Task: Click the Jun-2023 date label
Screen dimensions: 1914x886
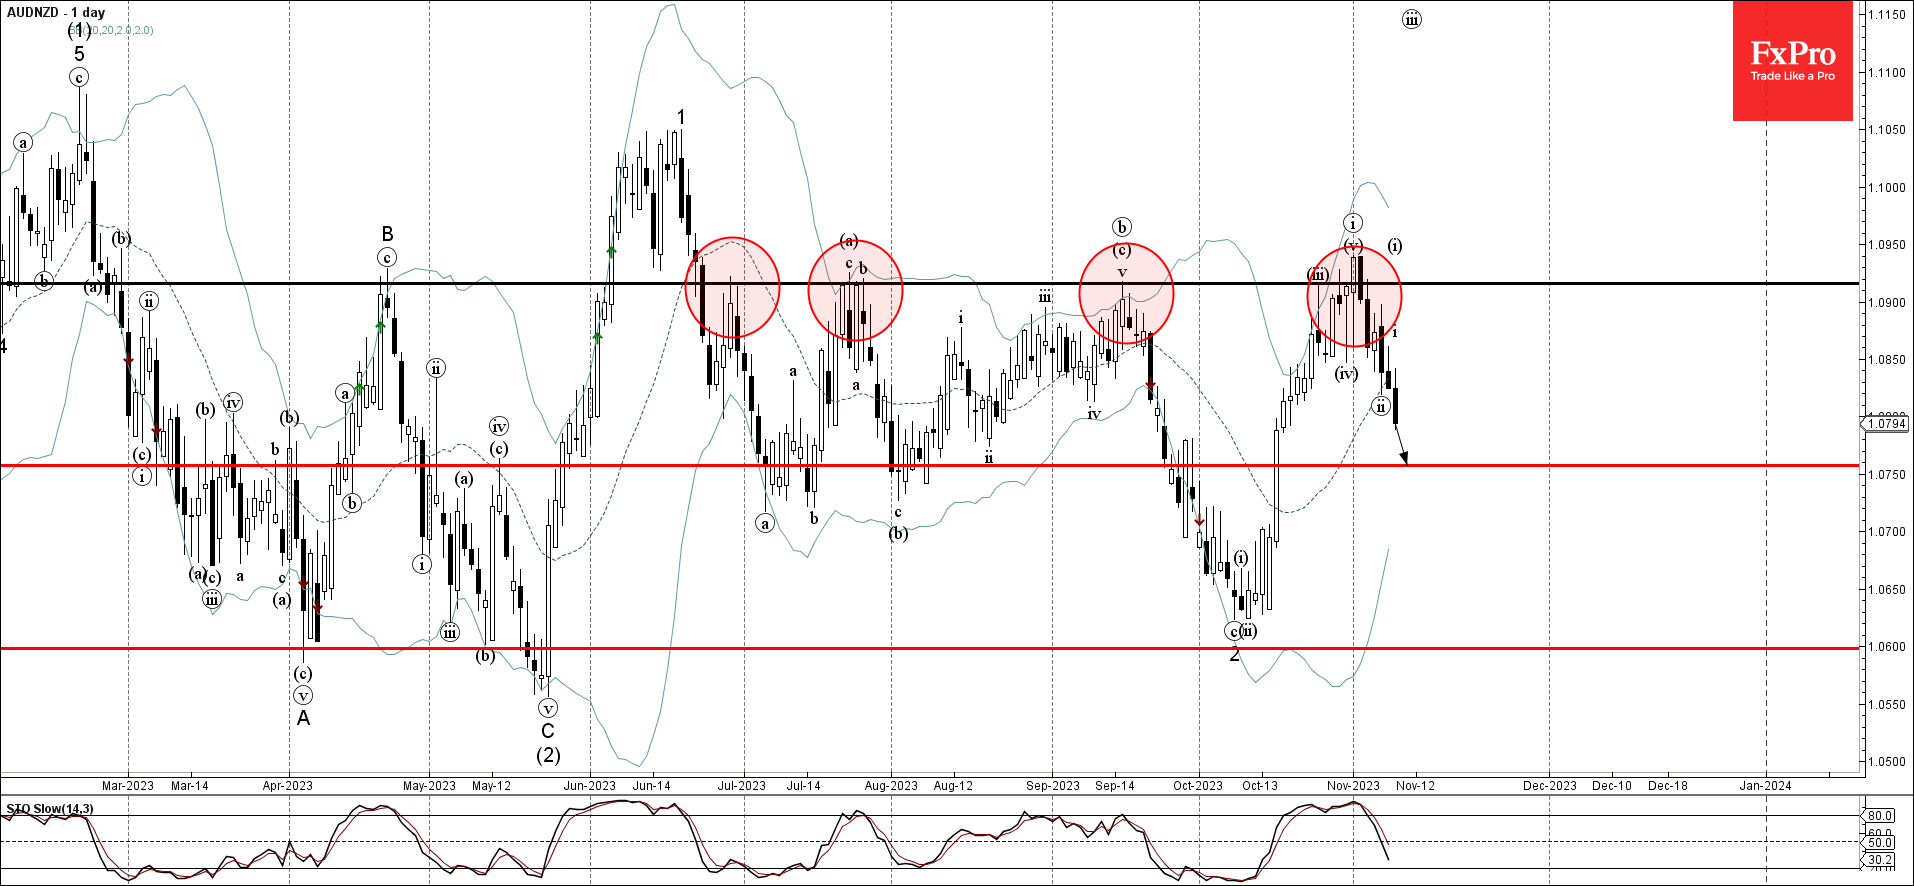Action: 589,786
